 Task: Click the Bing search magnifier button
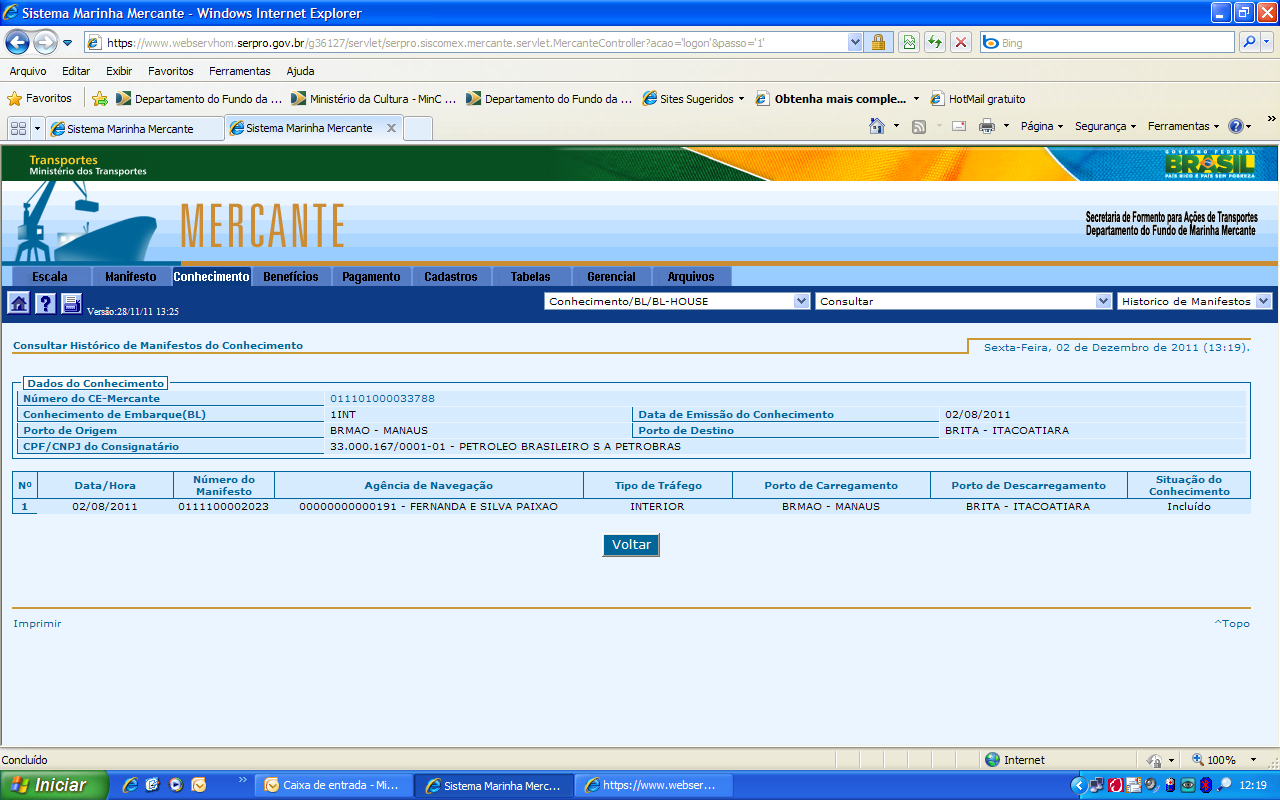click(1249, 42)
